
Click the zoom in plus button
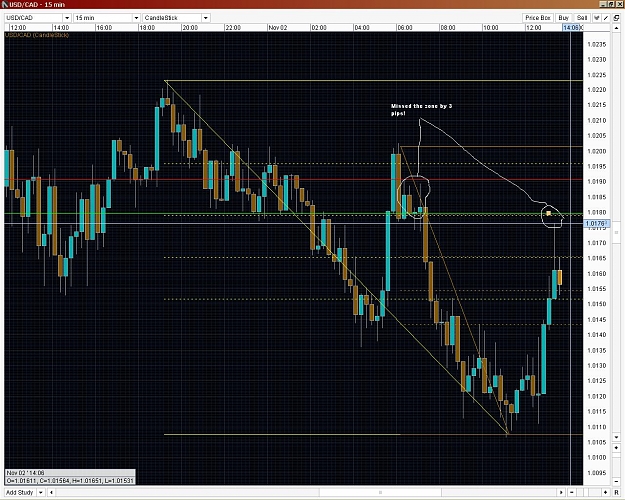[x=606, y=492]
